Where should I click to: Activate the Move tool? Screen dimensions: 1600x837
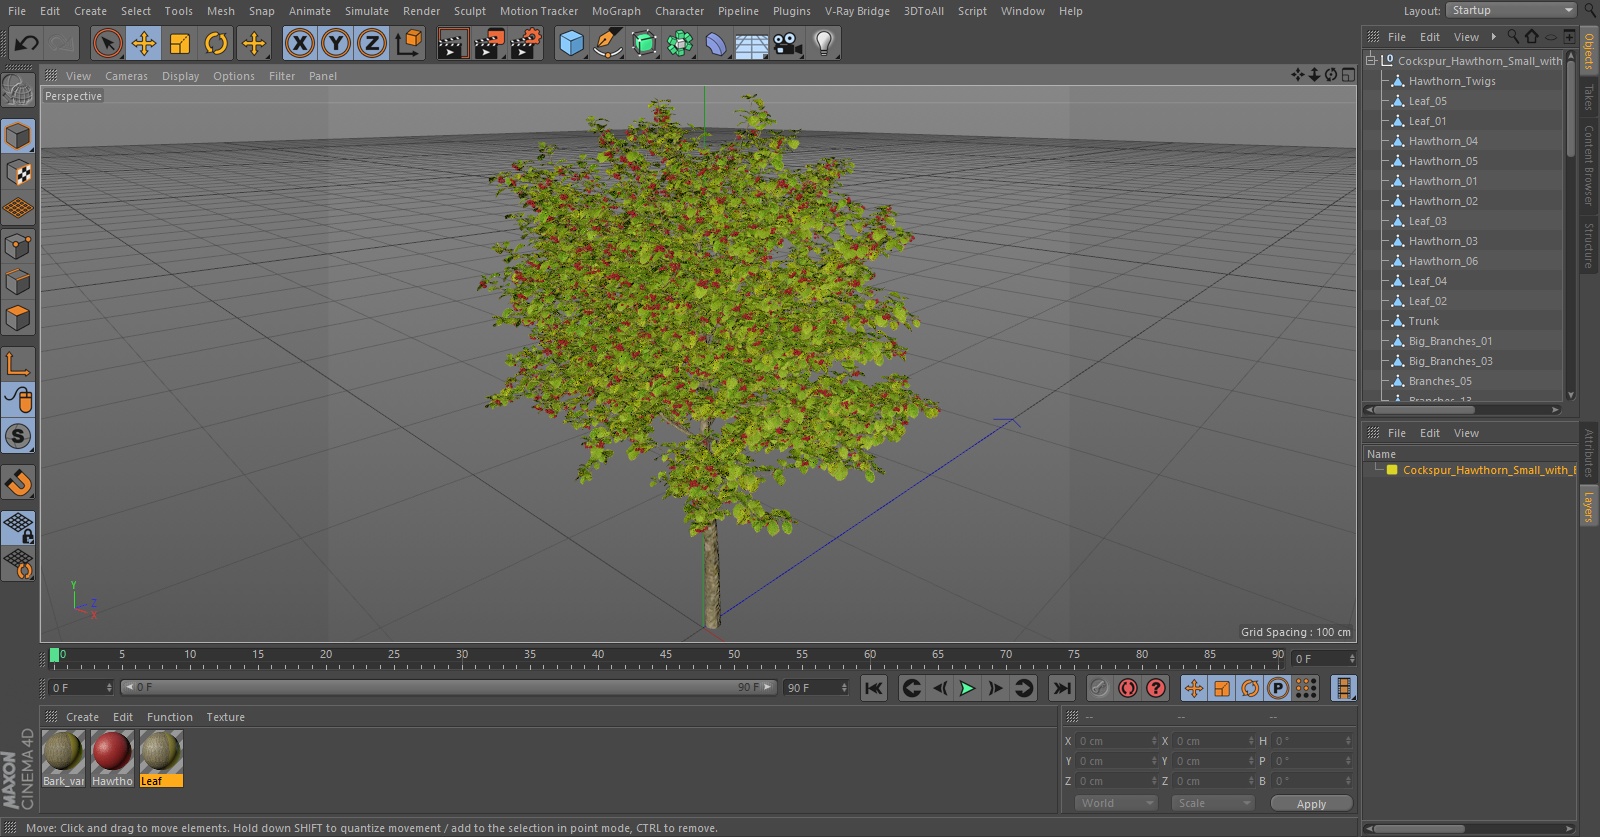coord(144,43)
